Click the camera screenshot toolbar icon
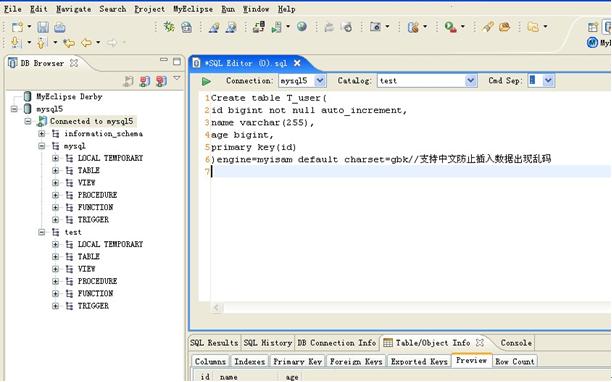Image resolution: width=612 pixels, height=382 pixels. tap(375, 27)
